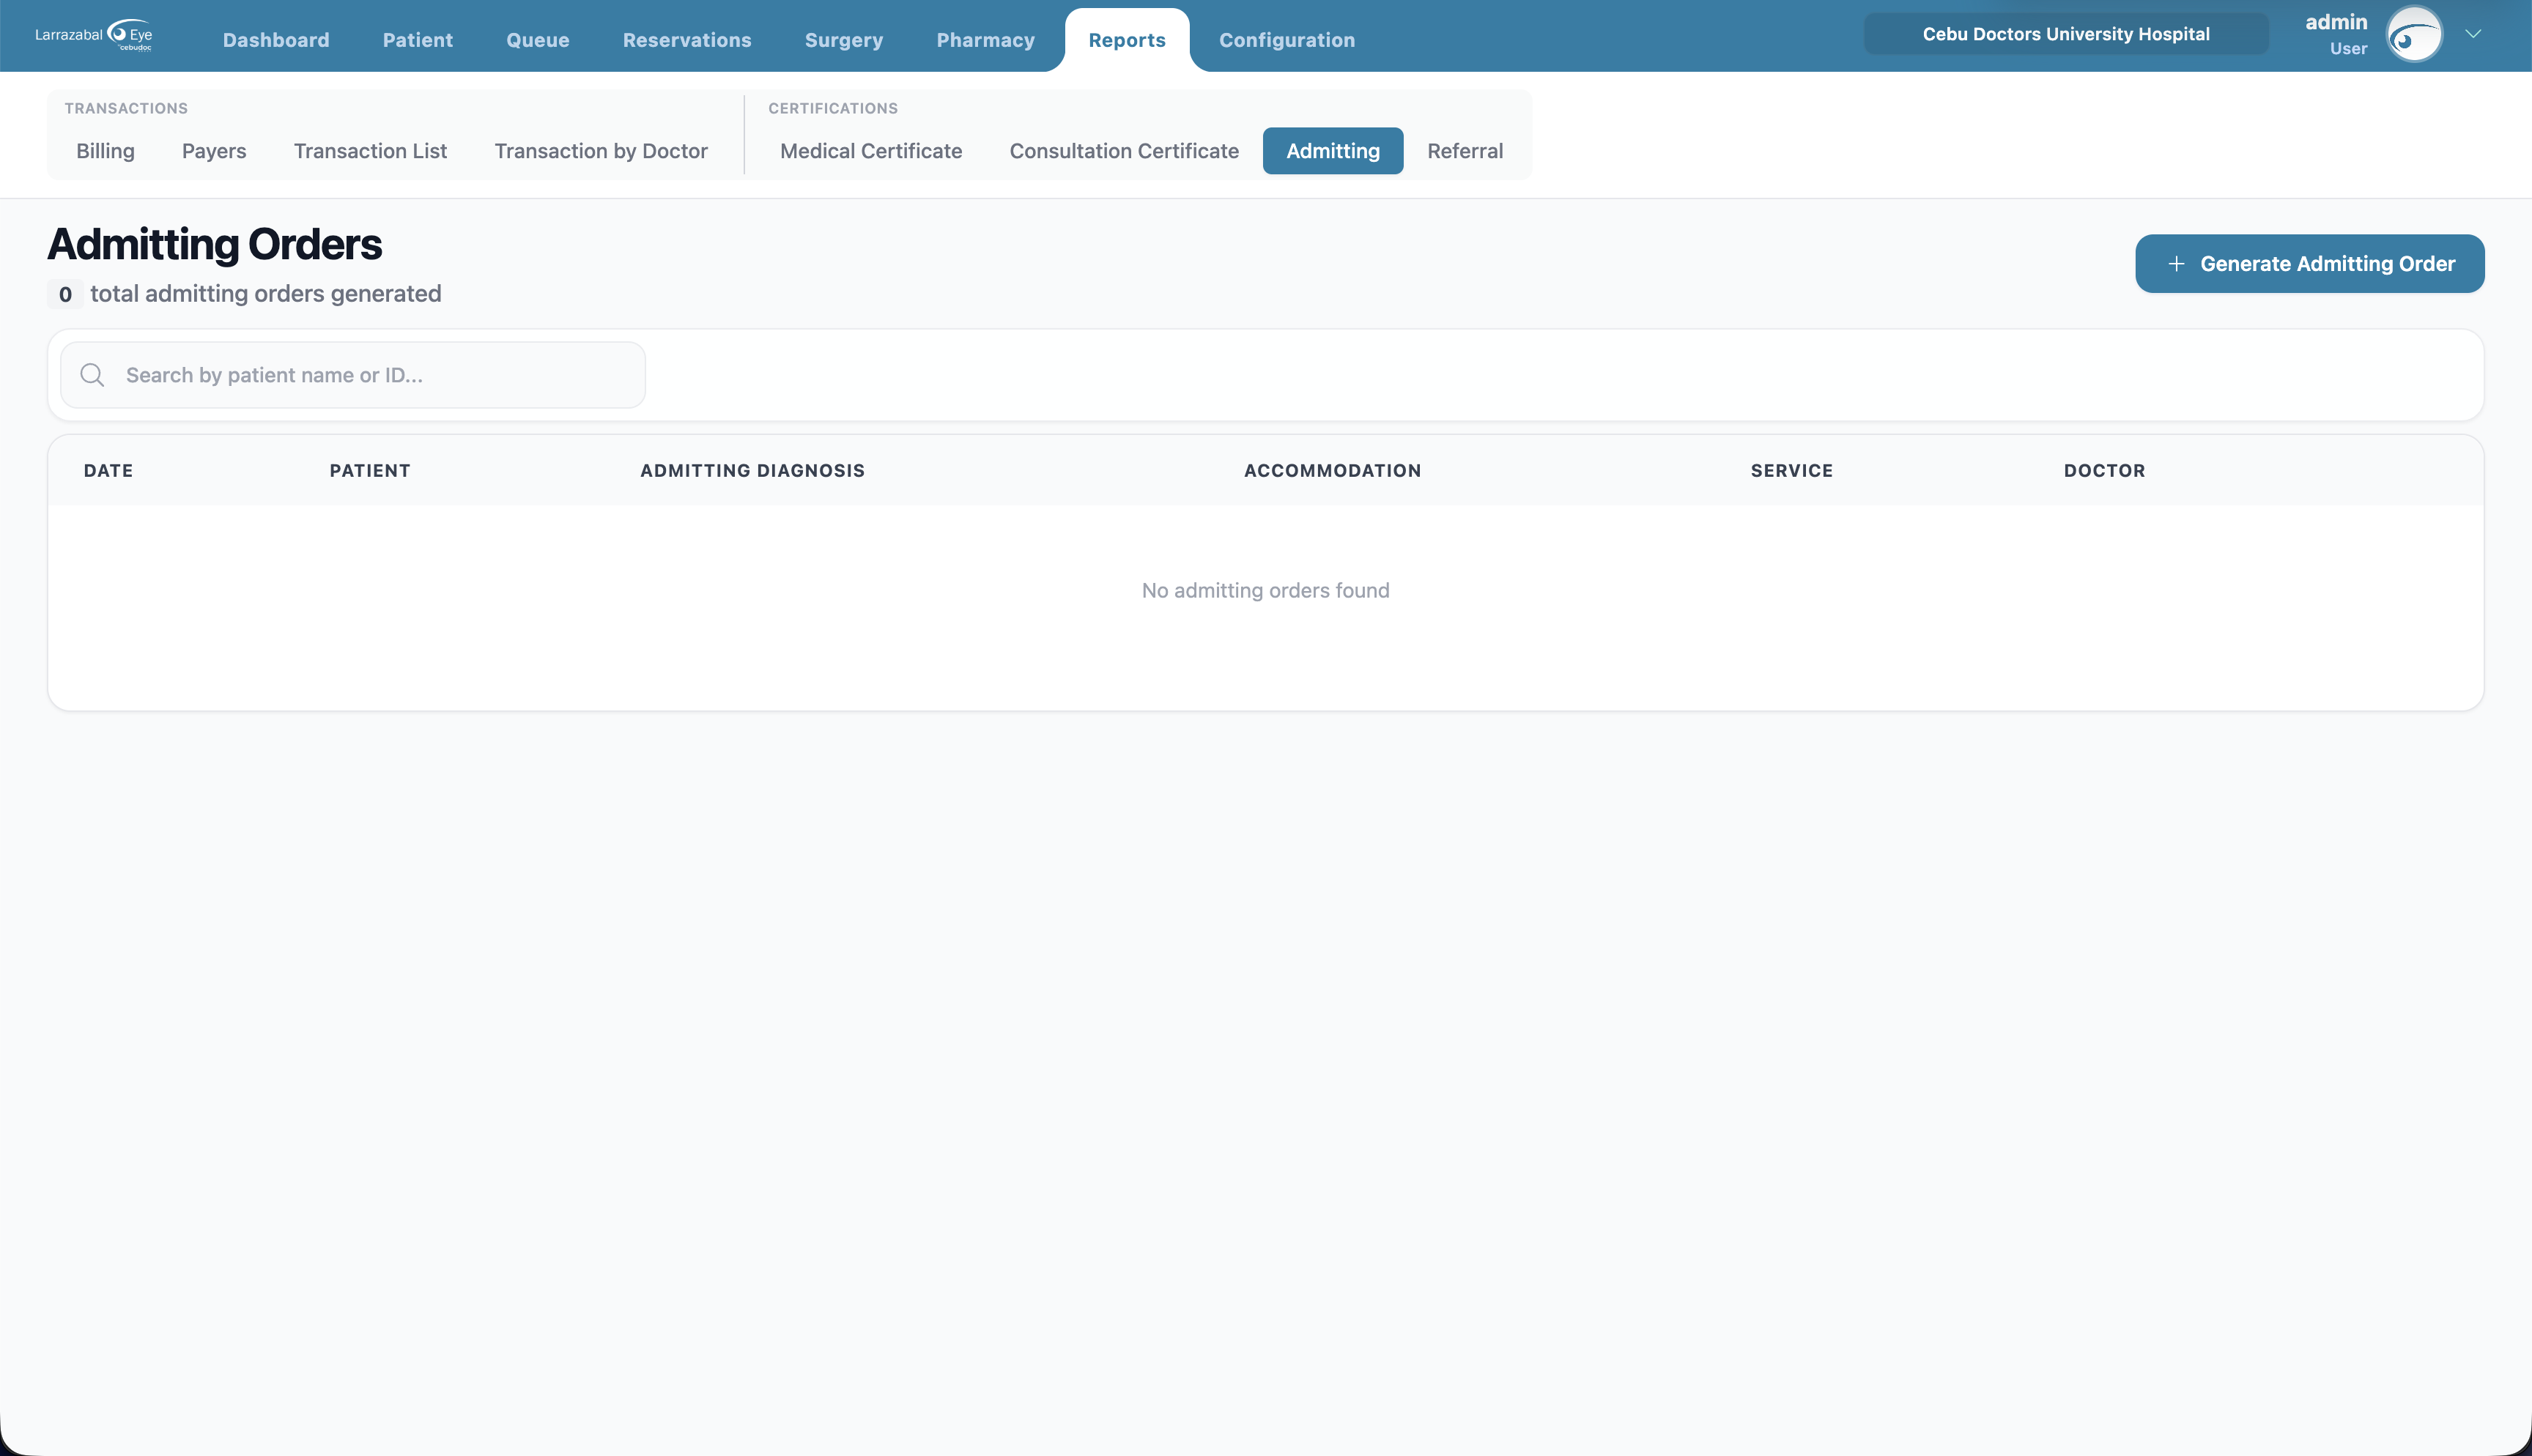Select the Admitting sub-tab
The width and height of the screenshot is (2532, 1456).
click(1333, 151)
